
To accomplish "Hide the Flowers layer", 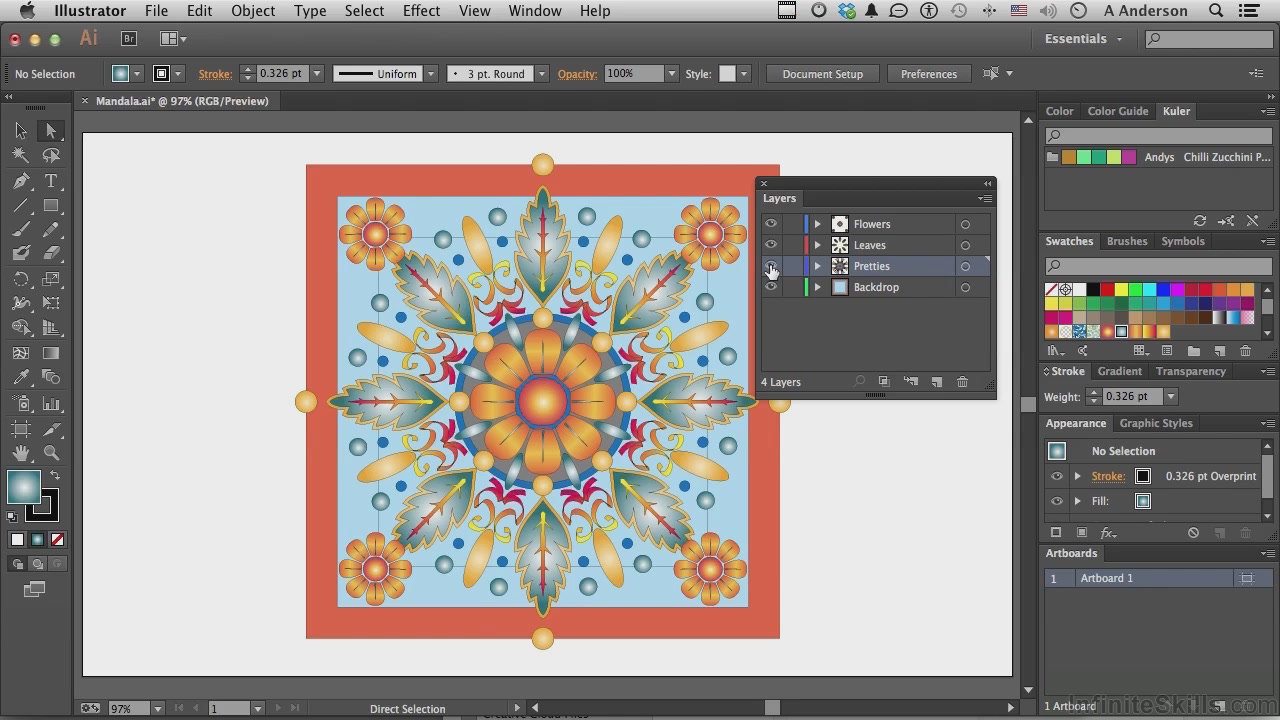I will (771, 224).
